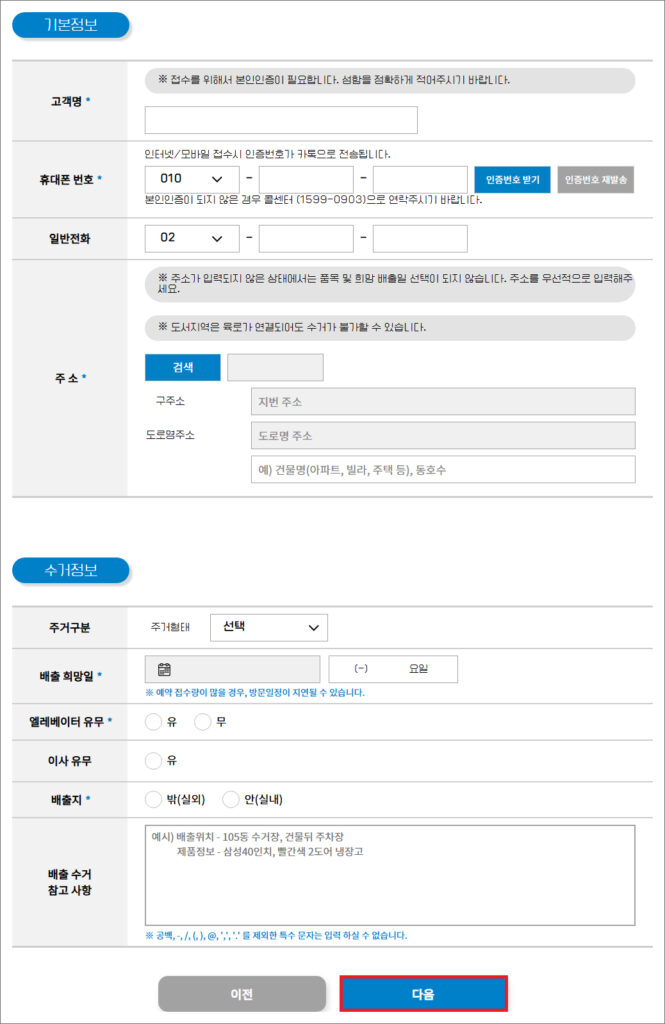Select 유 for 이사 유무
This screenshot has width=665, height=1024.
click(x=154, y=761)
